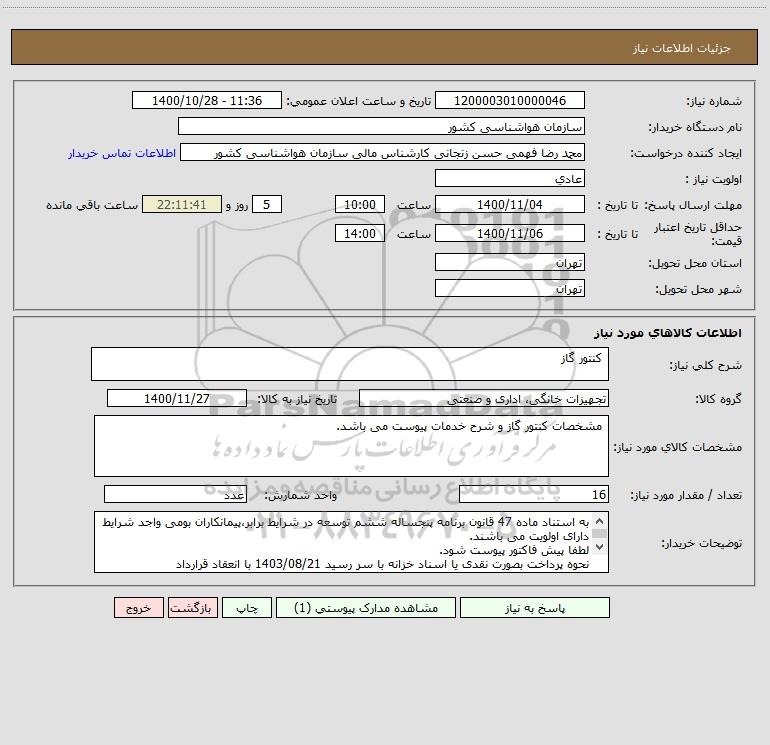Open 'اطلاعات تماس خریدار' link

click(x=122, y=153)
